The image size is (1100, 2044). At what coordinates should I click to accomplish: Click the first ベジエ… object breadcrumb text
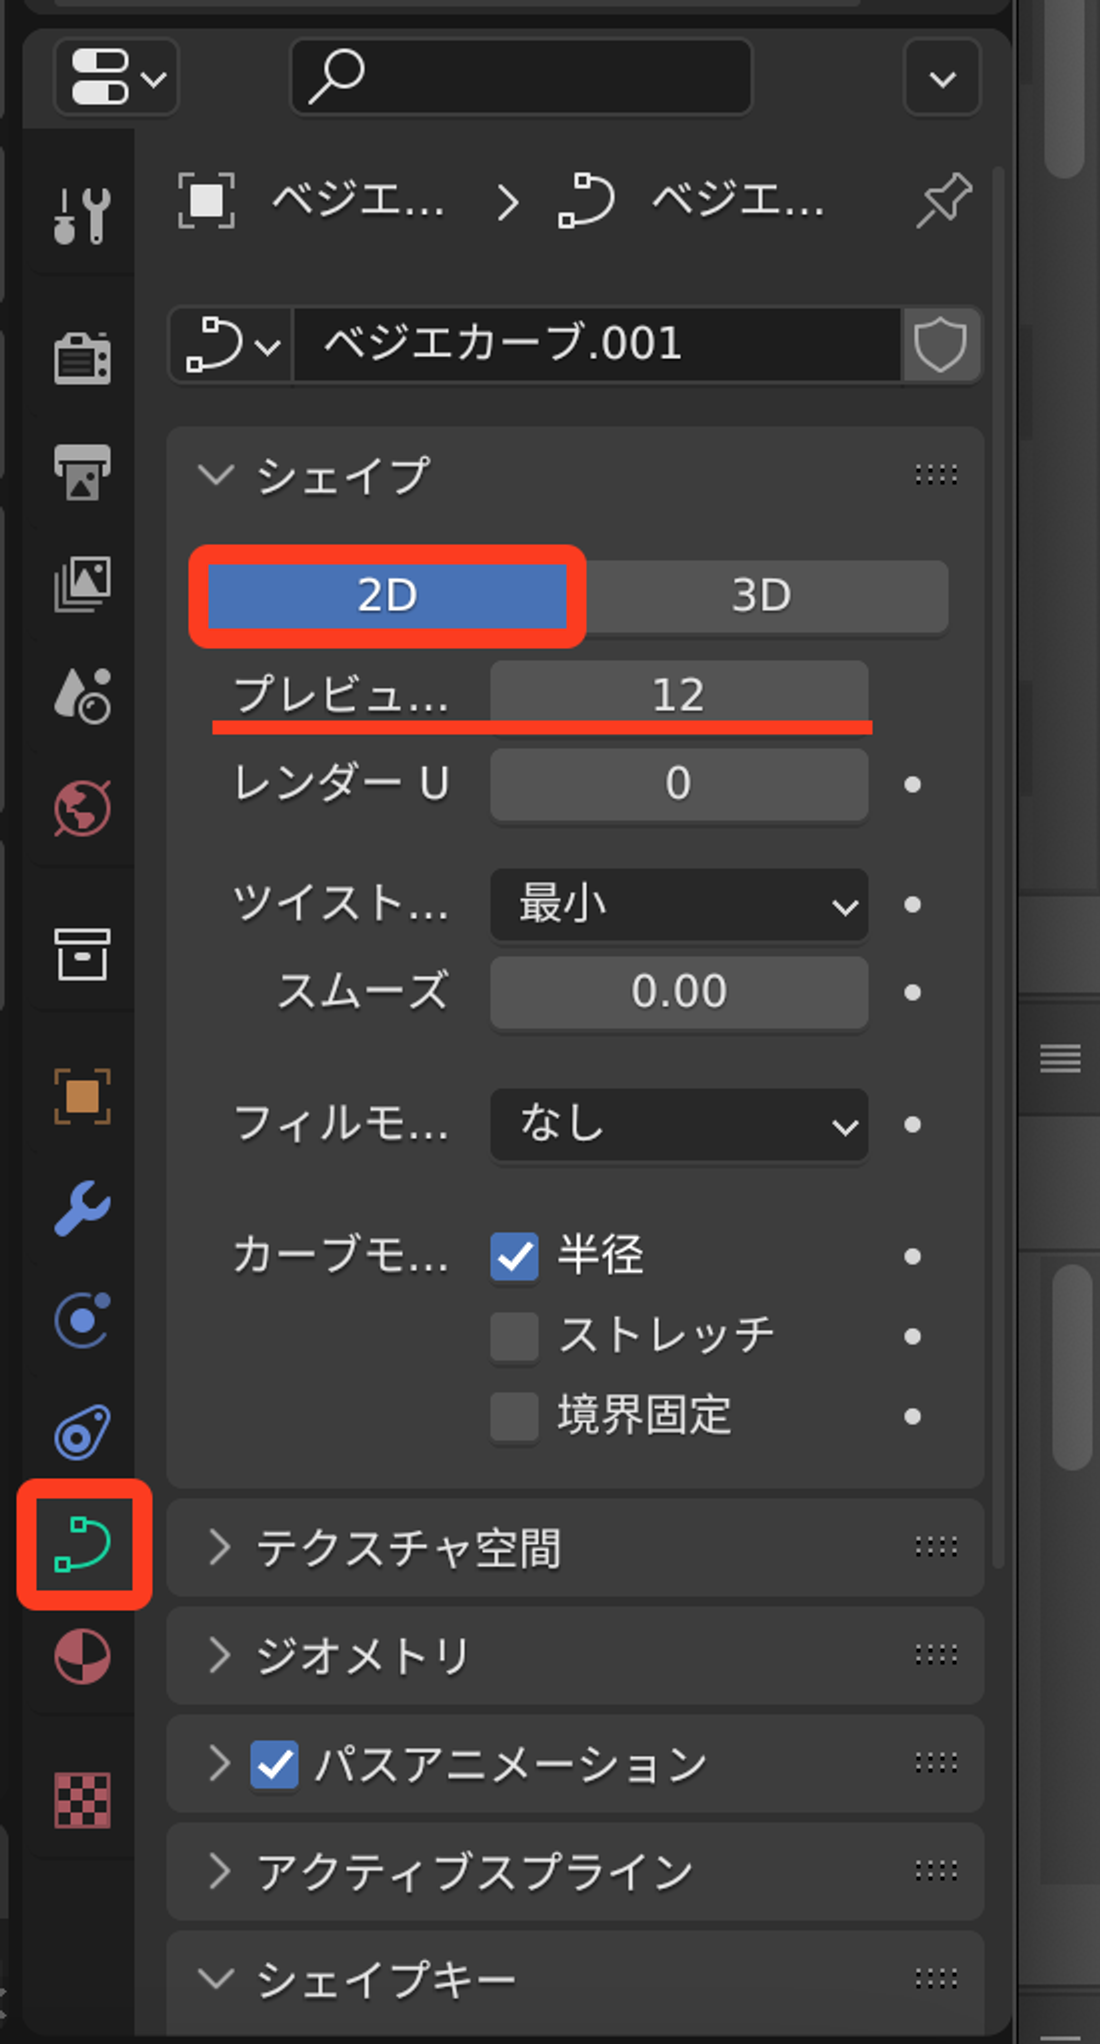pyautogui.click(x=358, y=200)
